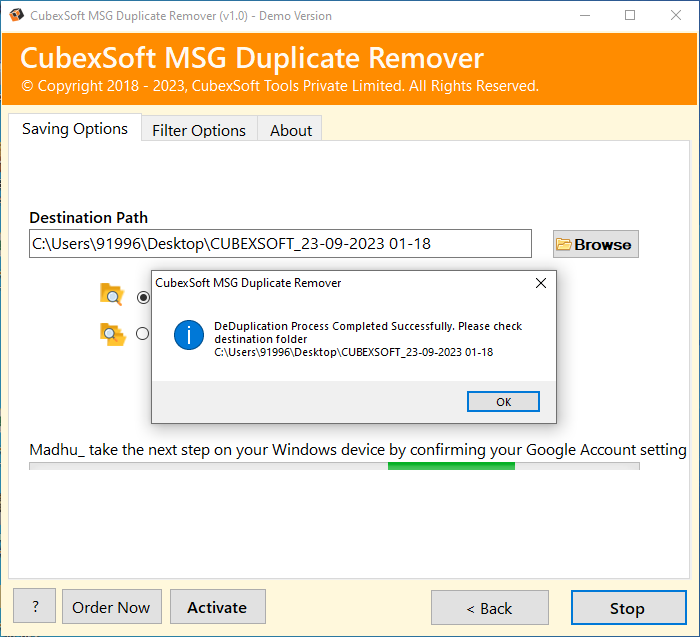Select the Saving Options tab

75,129
